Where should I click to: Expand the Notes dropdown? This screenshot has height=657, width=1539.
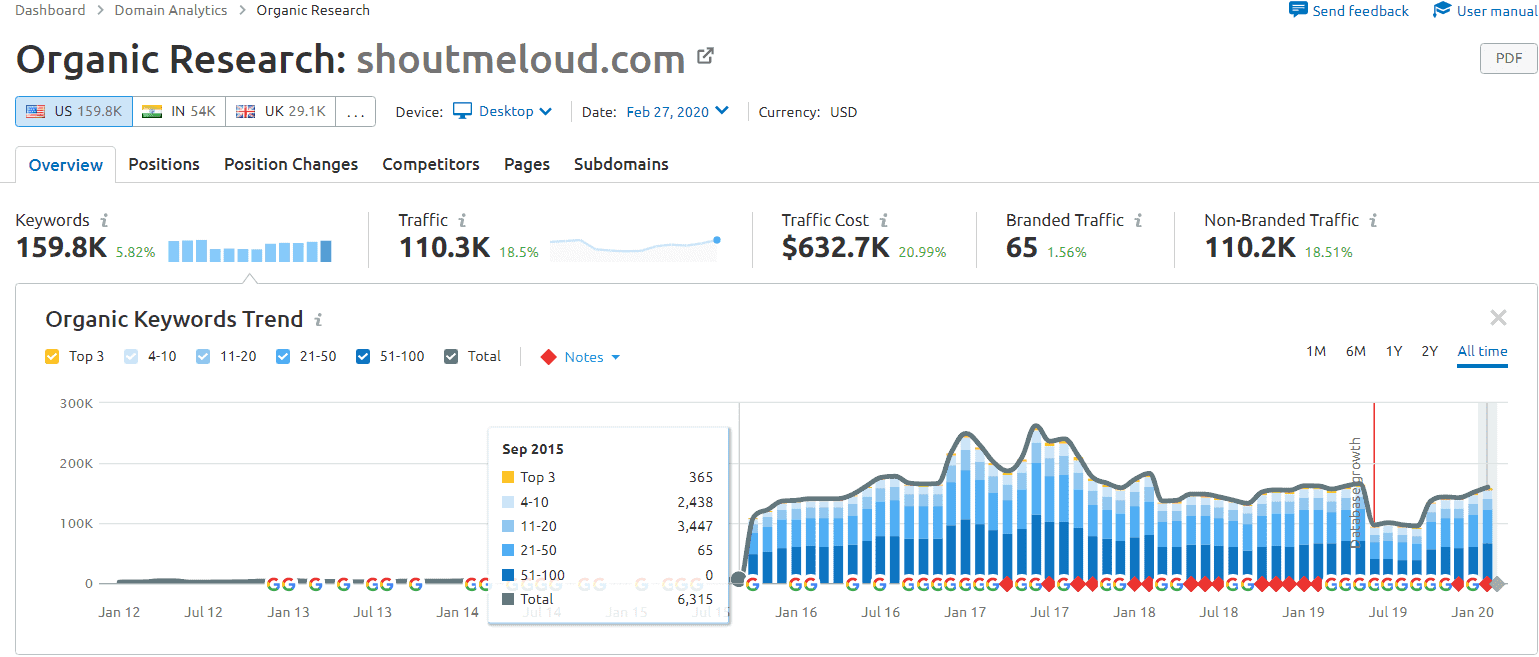pyautogui.click(x=592, y=357)
